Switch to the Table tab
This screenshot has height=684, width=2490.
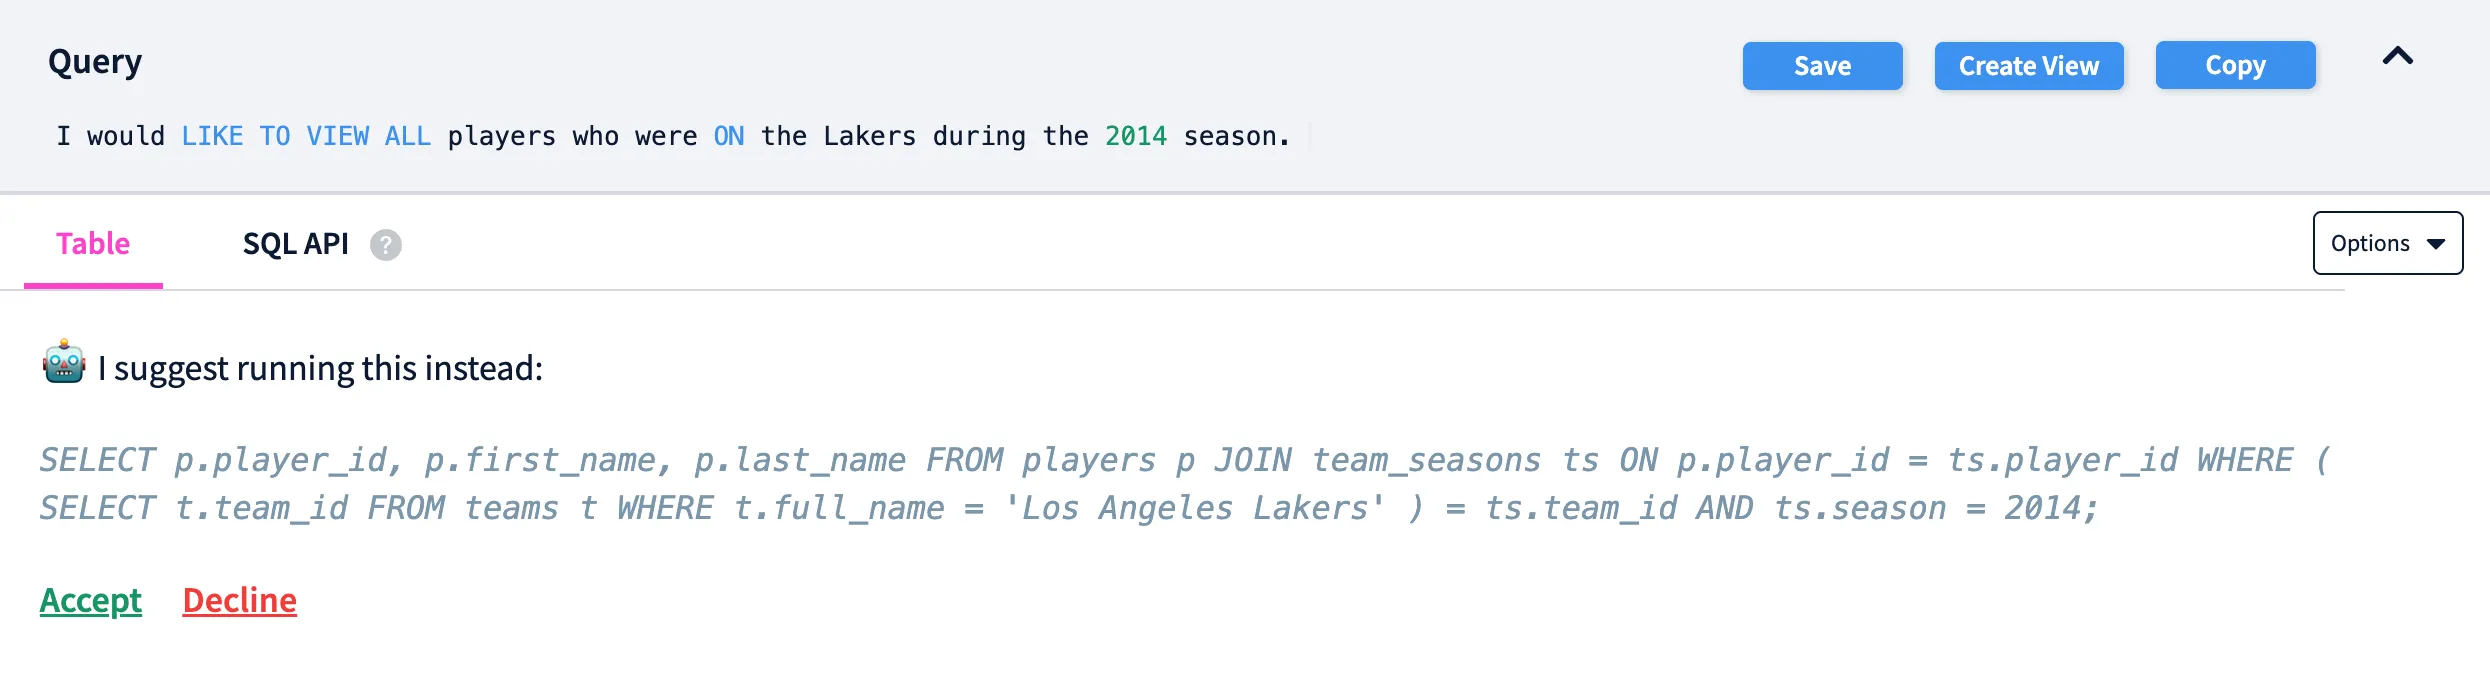tap(93, 244)
